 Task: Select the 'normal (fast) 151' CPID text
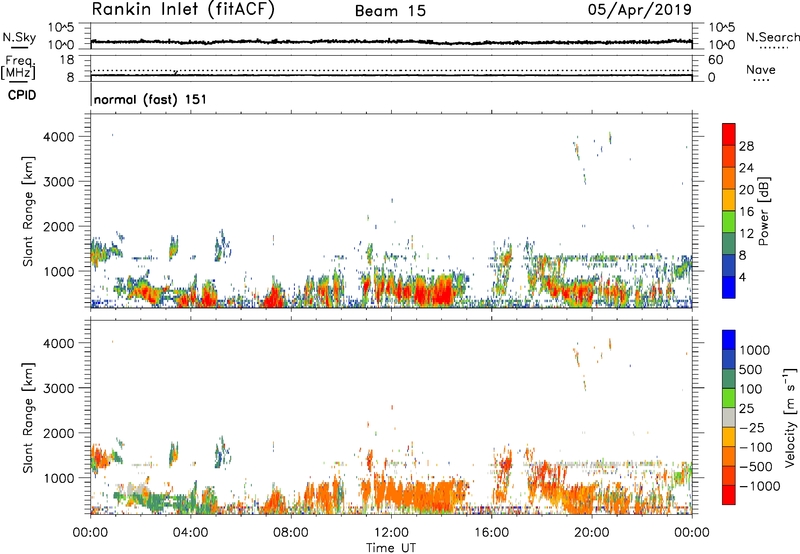tap(151, 99)
